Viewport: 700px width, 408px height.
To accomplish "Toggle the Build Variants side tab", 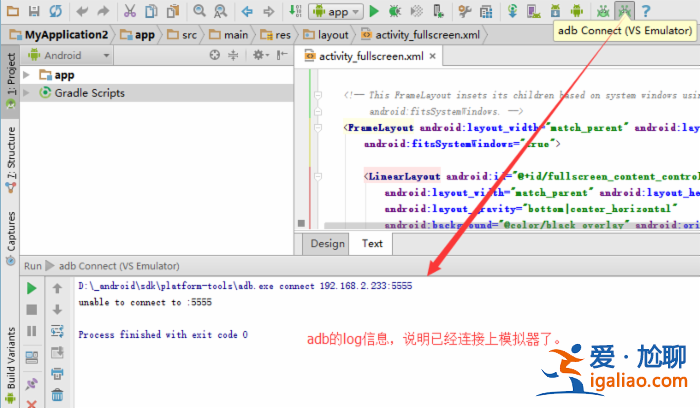I will [11, 364].
